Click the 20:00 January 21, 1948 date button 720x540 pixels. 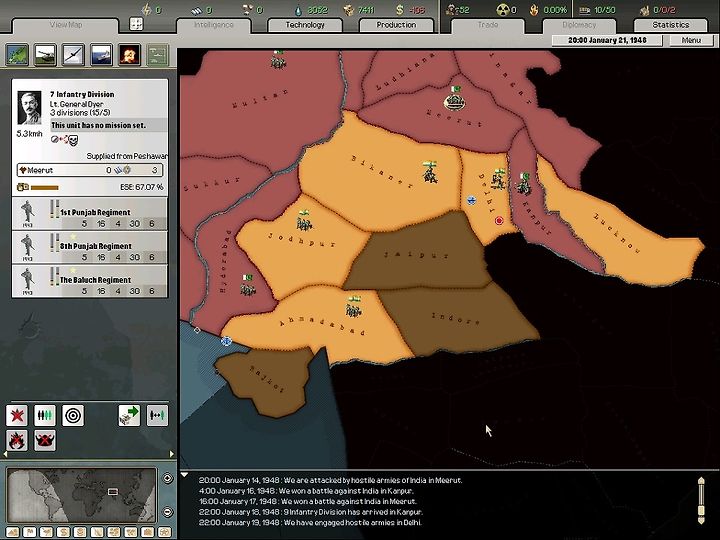click(607, 40)
